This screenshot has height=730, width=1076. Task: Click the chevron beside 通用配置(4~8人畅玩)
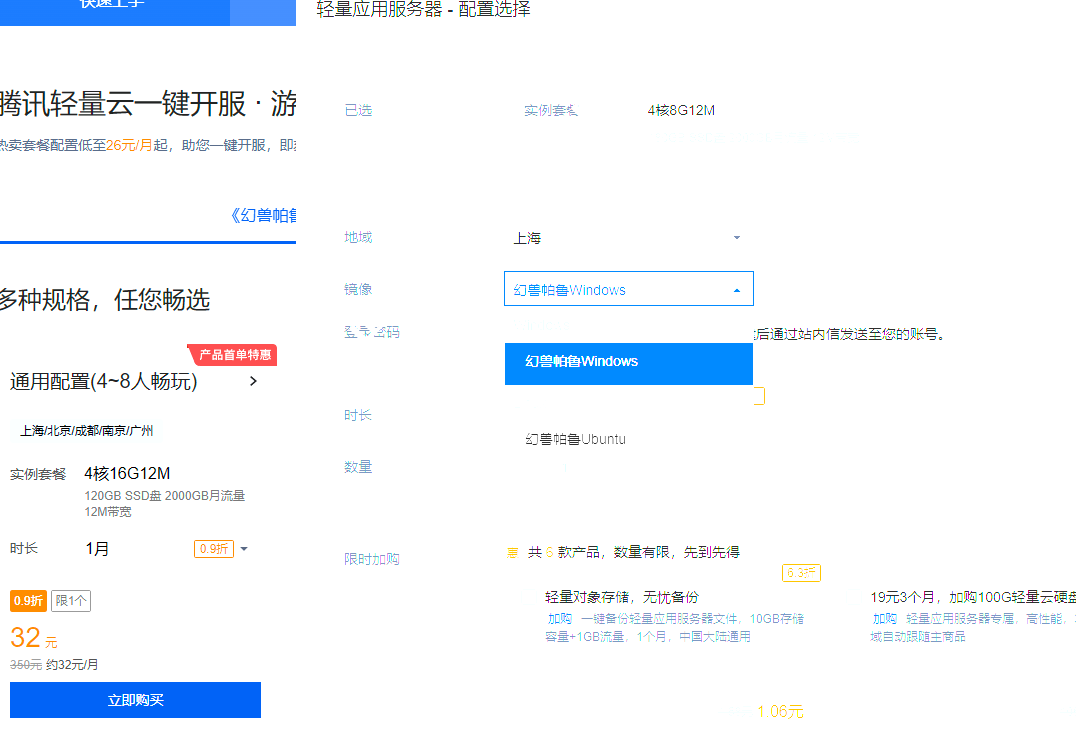(x=253, y=381)
